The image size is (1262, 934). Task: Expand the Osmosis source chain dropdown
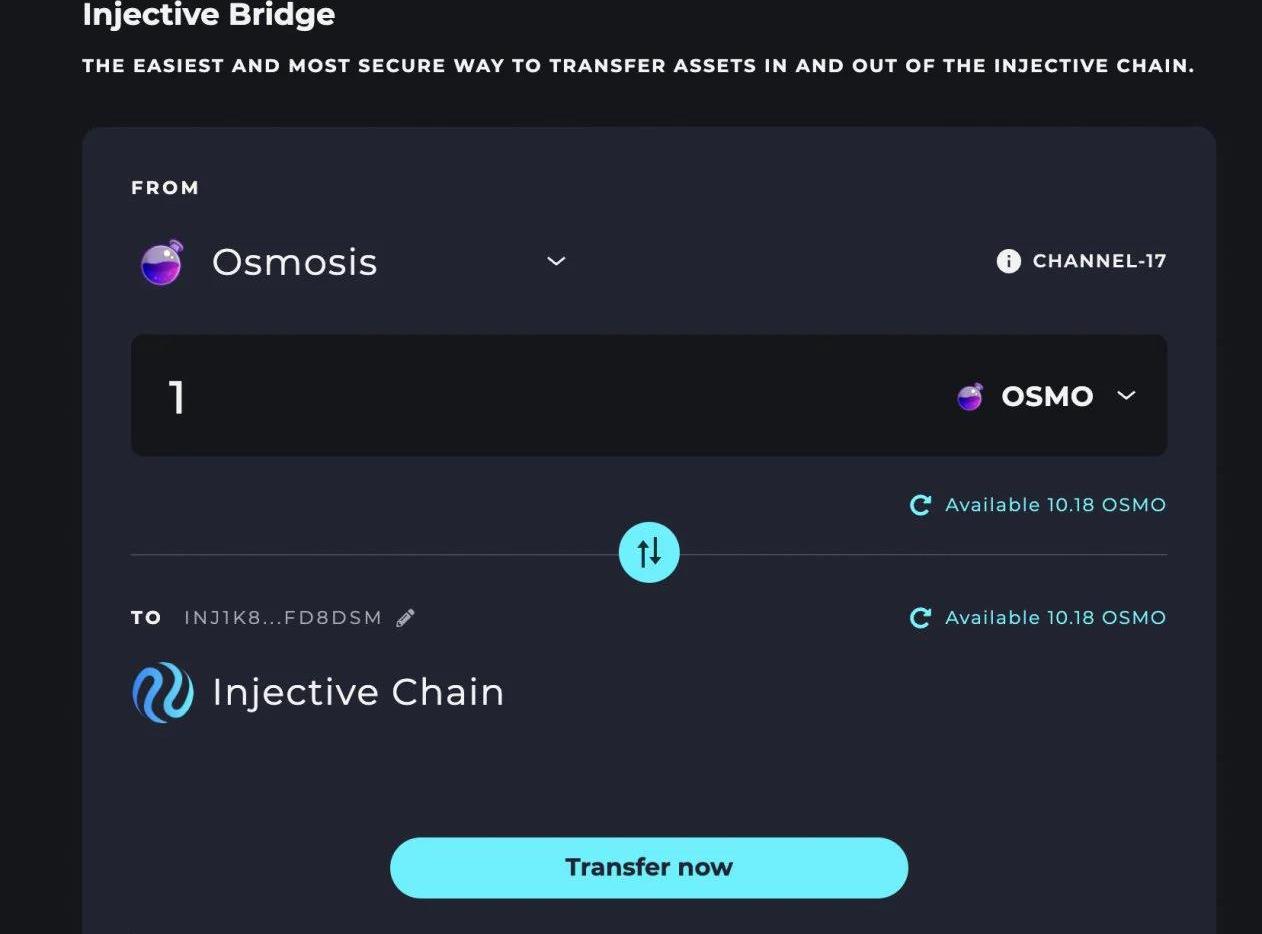click(556, 262)
